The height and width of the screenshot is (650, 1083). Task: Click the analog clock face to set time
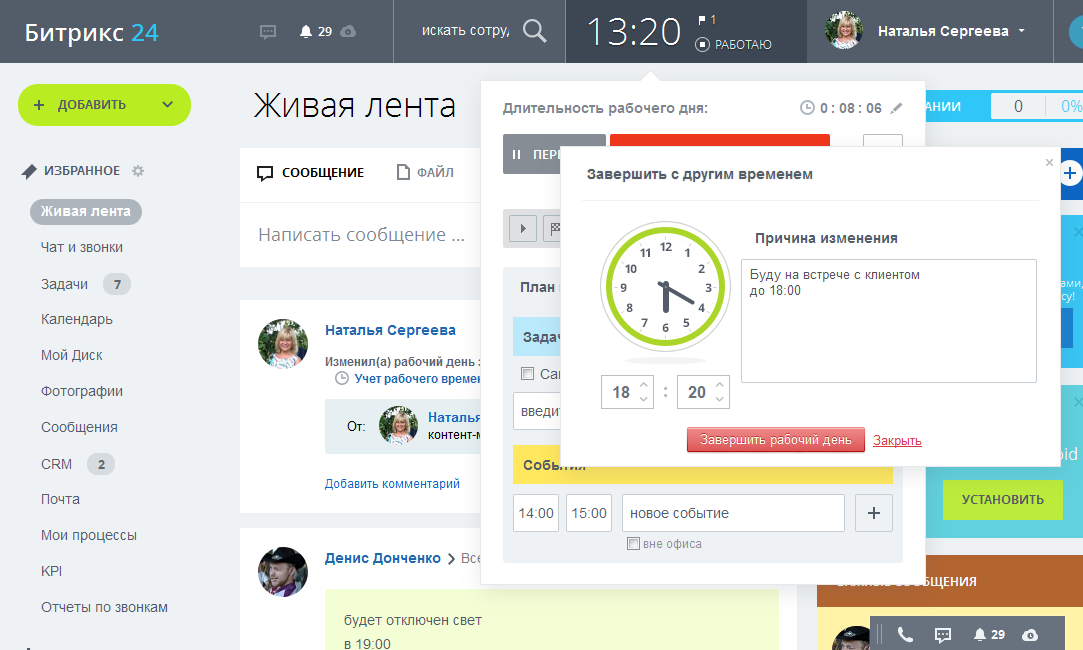click(x=665, y=287)
